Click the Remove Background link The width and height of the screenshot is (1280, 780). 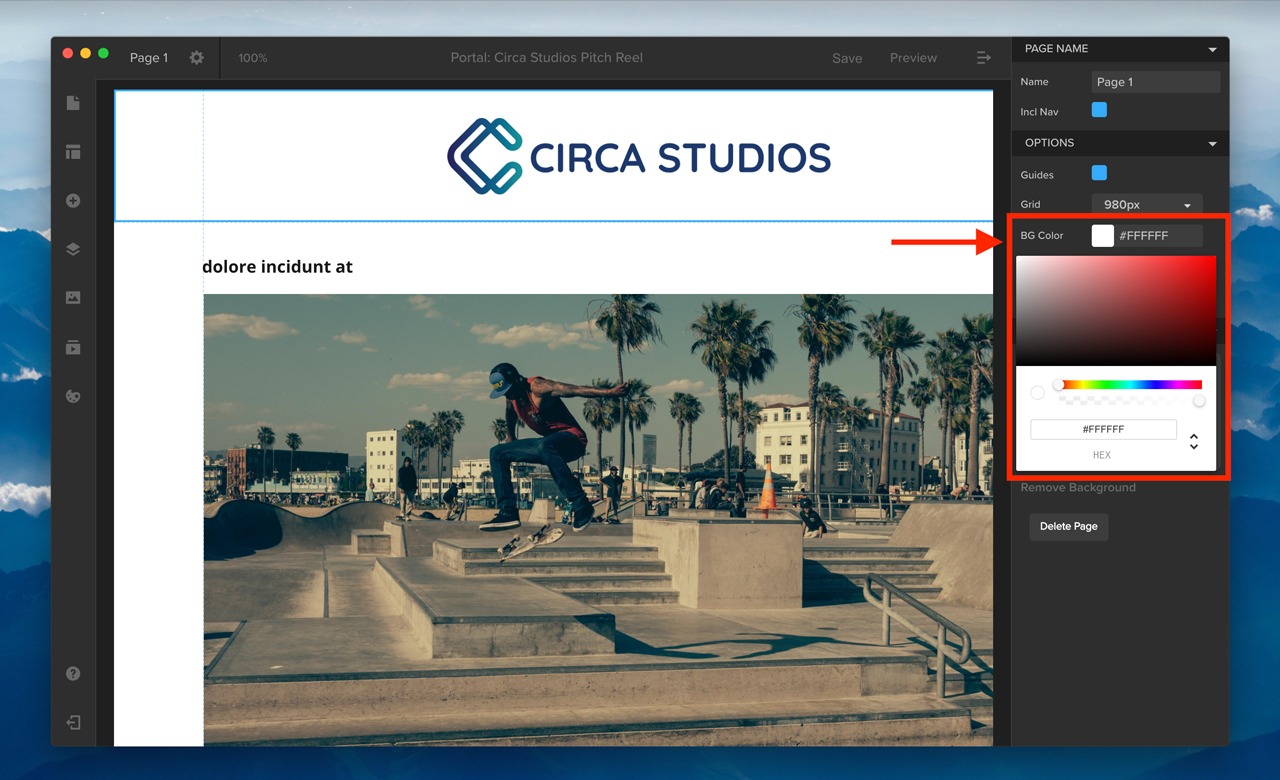1078,487
